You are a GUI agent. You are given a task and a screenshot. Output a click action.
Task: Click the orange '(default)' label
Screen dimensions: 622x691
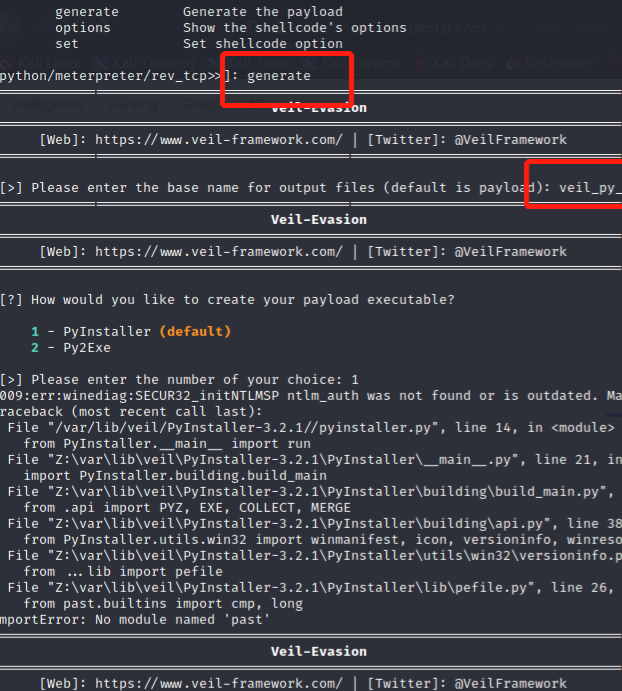[x=195, y=331]
